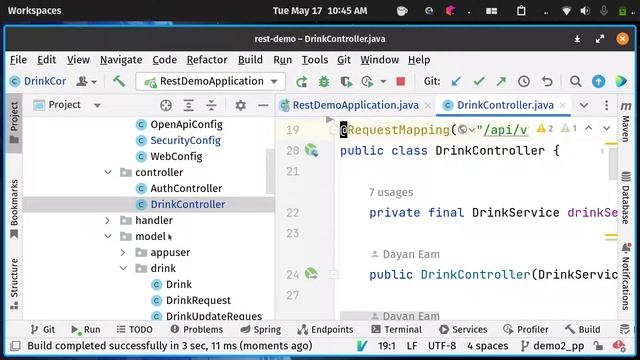The height and width of the screenshot is (360, 640).
Task: Open Project panel gear options
Action: click(240, 105)
